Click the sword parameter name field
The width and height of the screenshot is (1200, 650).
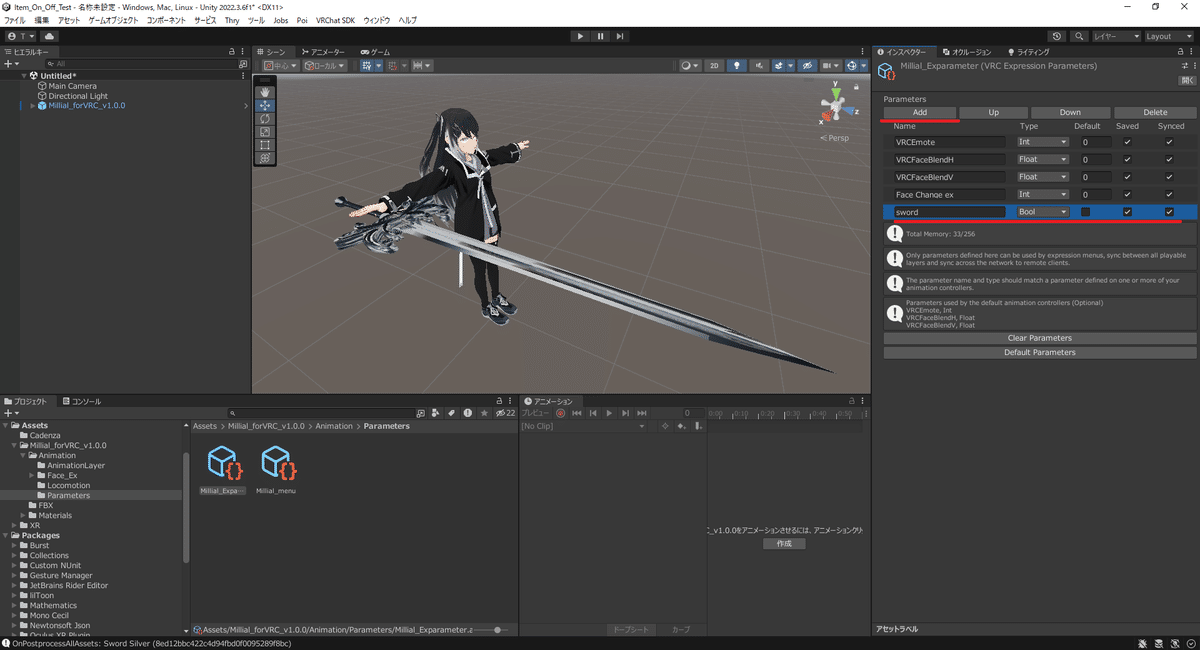click(950, 212)
